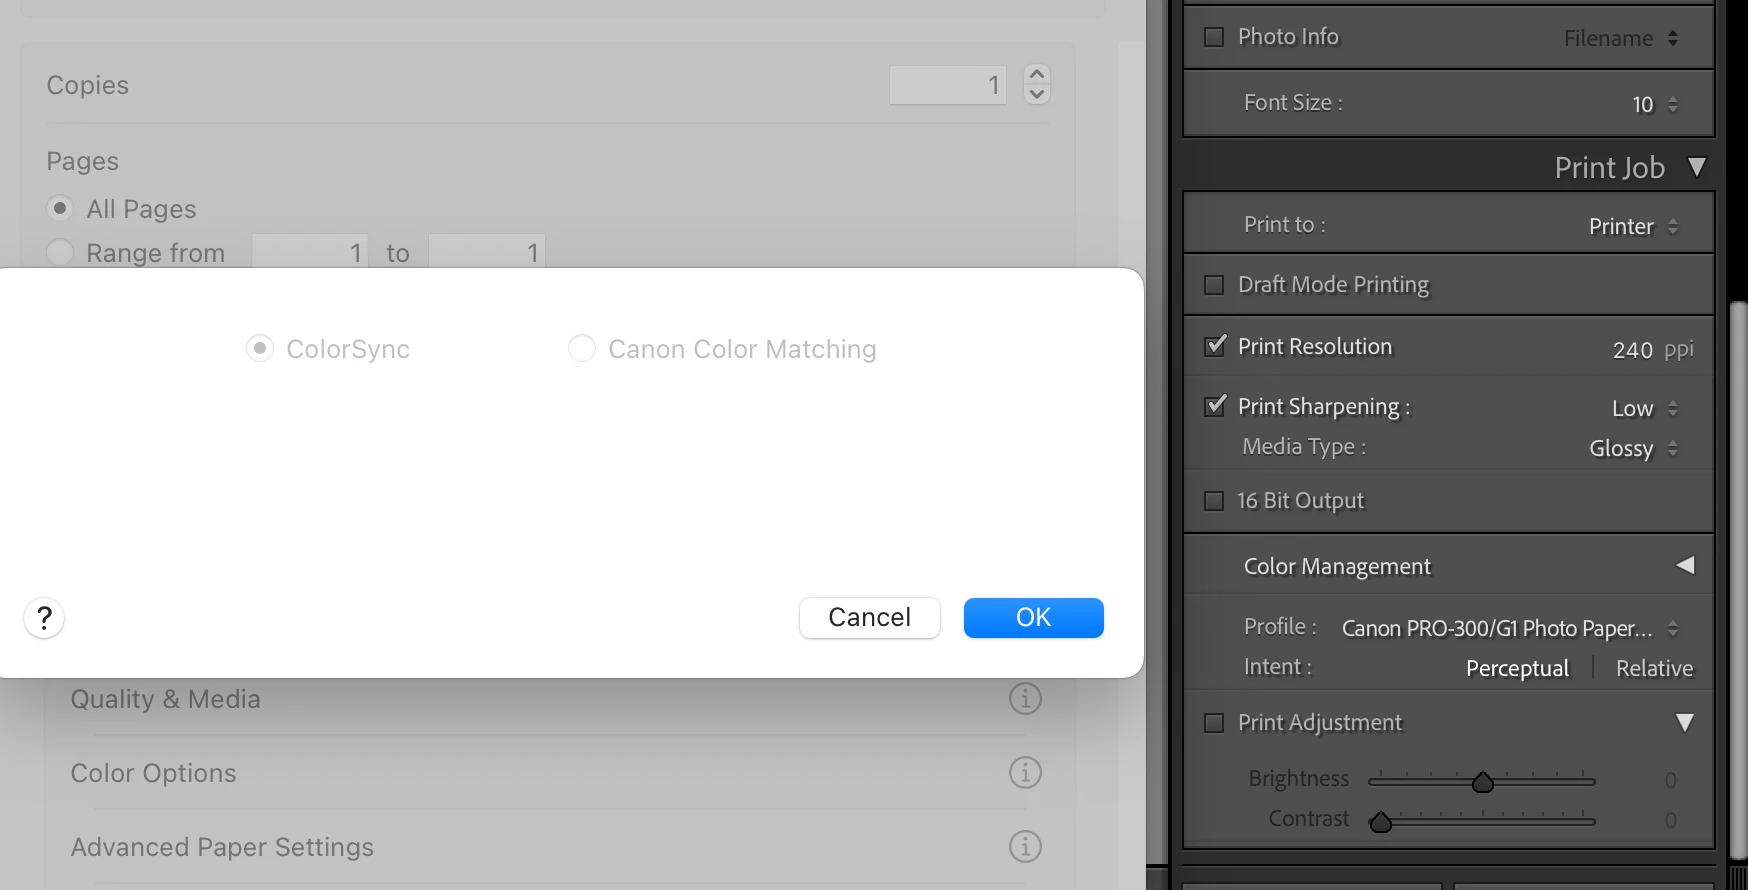Click the Range to end page field
This screenshot has width=1748, height=890.
pos(487,252)
